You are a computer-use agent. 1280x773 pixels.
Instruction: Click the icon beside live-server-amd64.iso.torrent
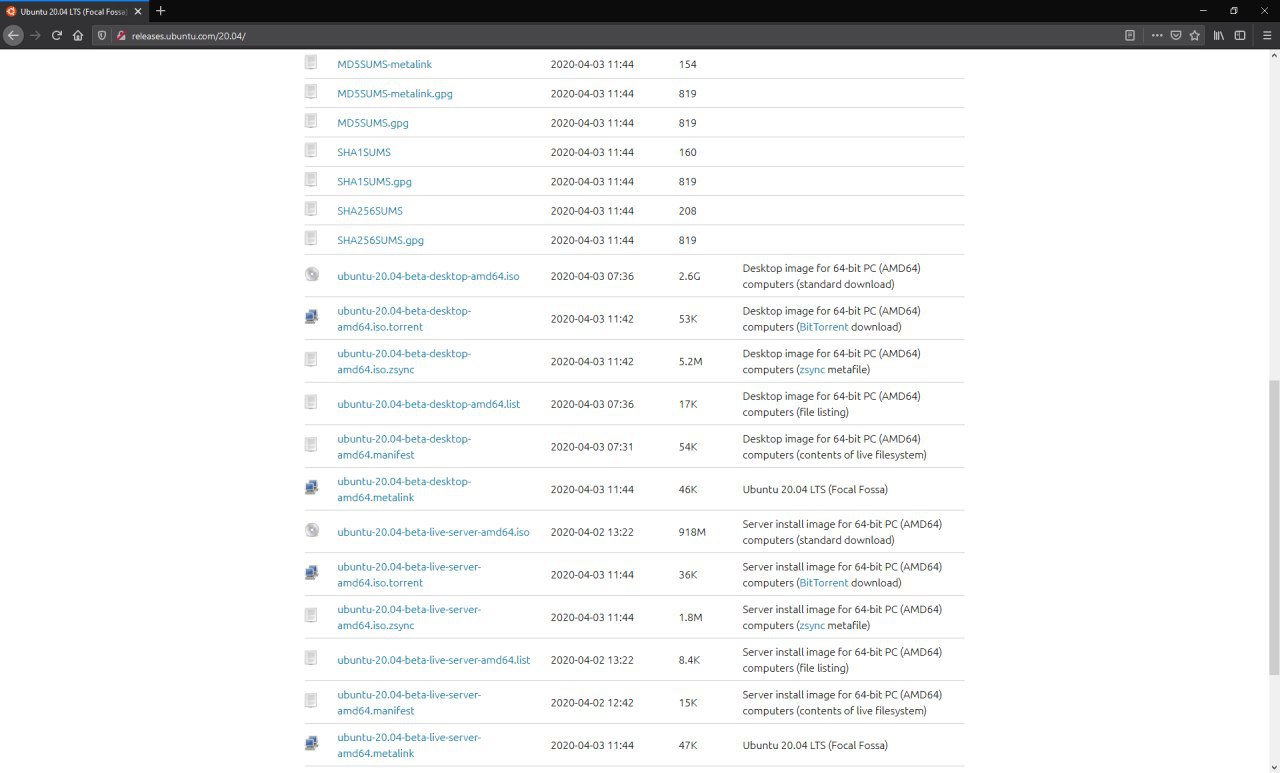312,573
